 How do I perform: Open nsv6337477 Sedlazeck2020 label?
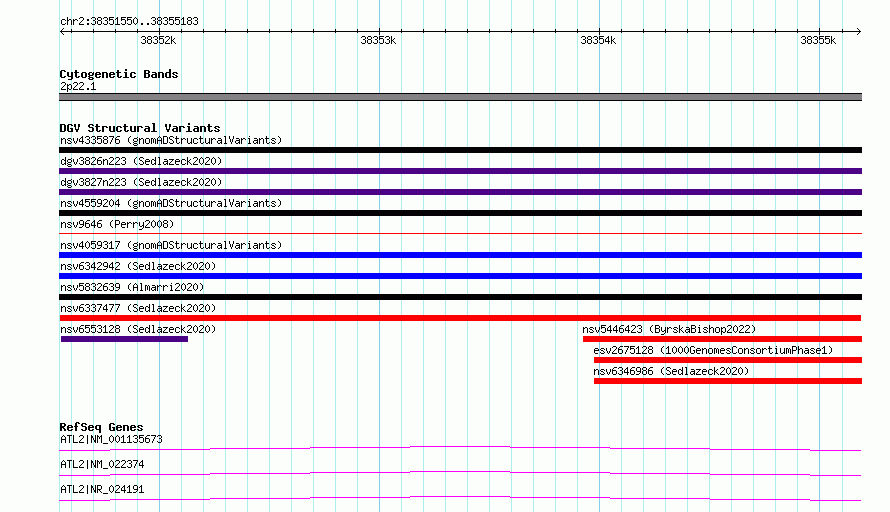pos(138,308)
